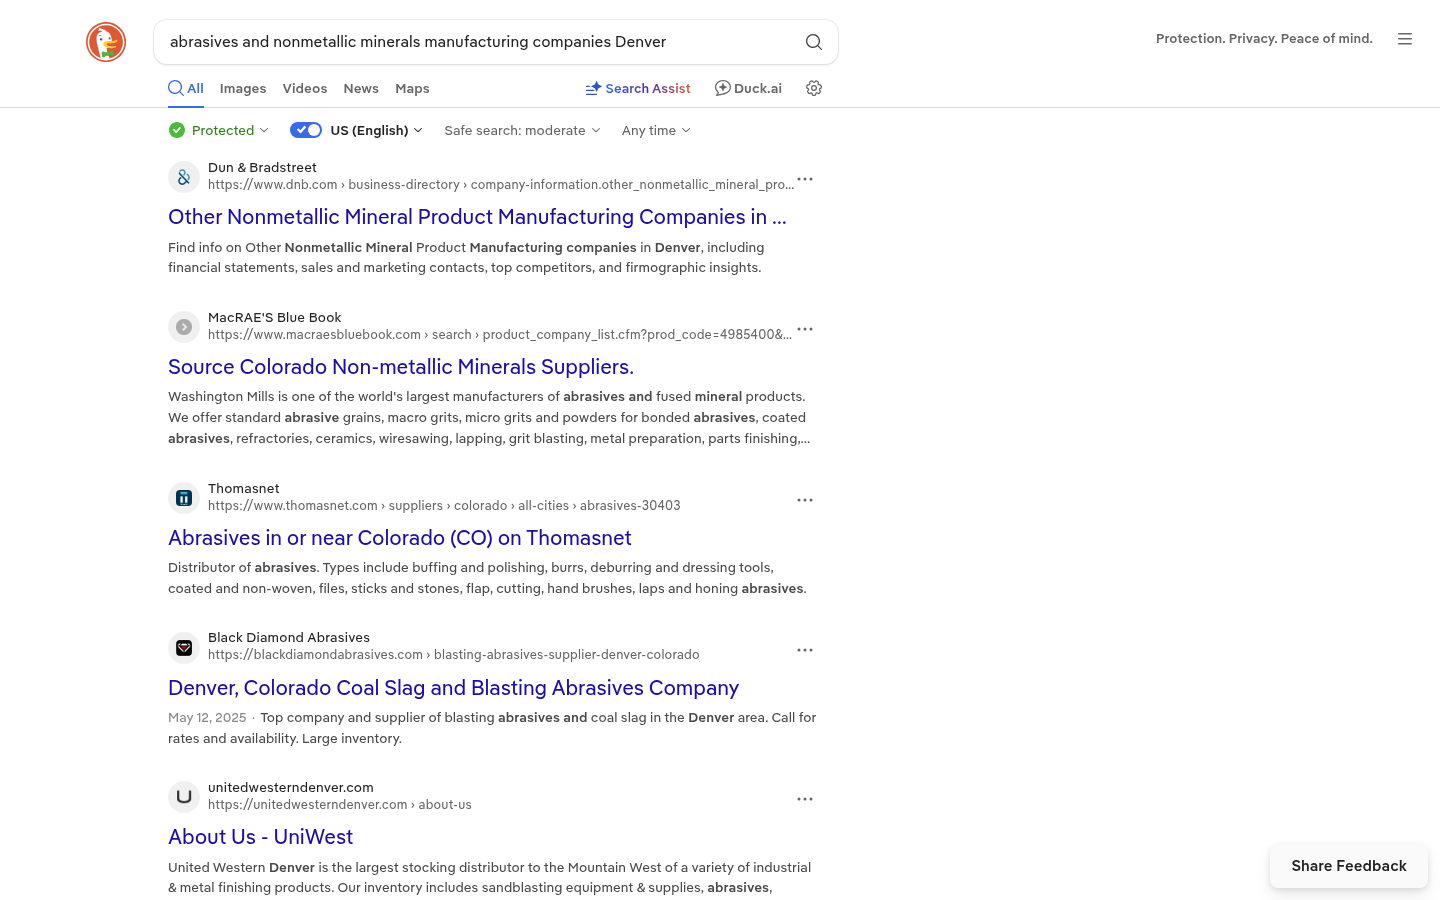Open more options for Dun & Bradstreet result
This screenshot has width=1440, height=900.
pos(805,180)
